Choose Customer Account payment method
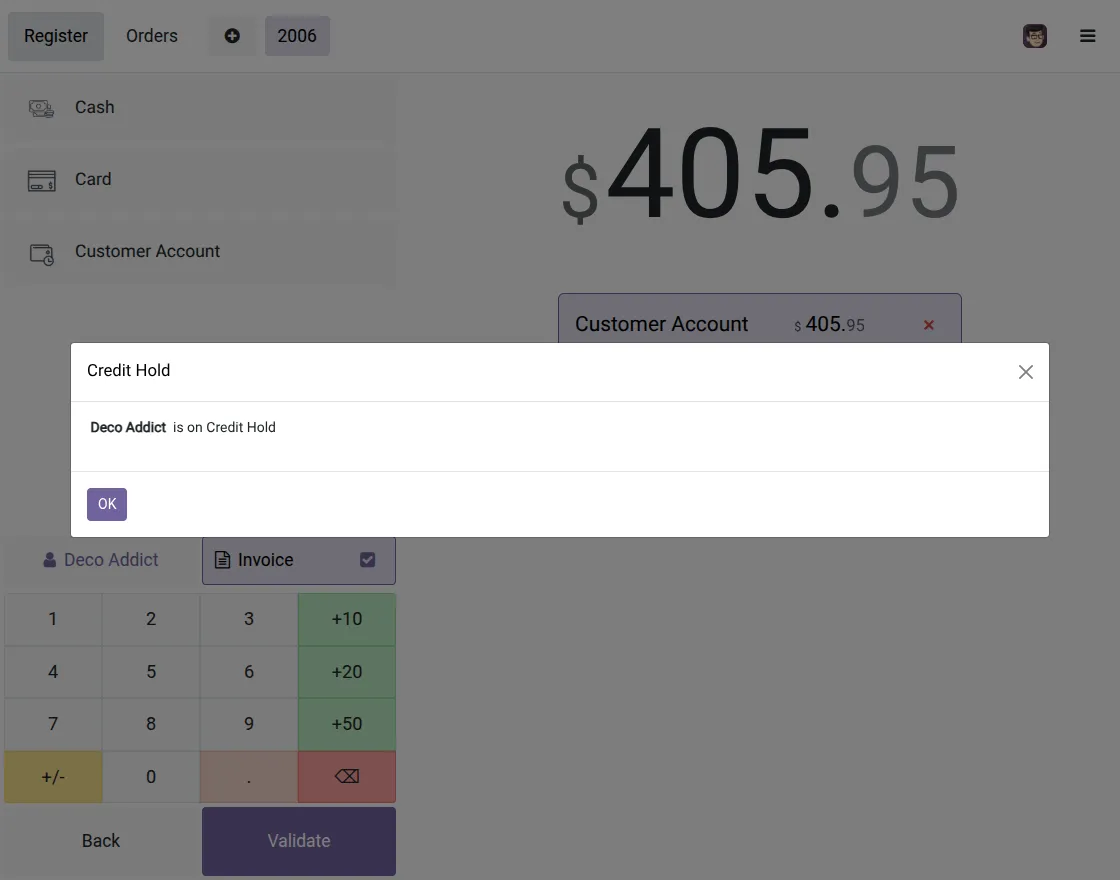 click(x=200, y=251)
